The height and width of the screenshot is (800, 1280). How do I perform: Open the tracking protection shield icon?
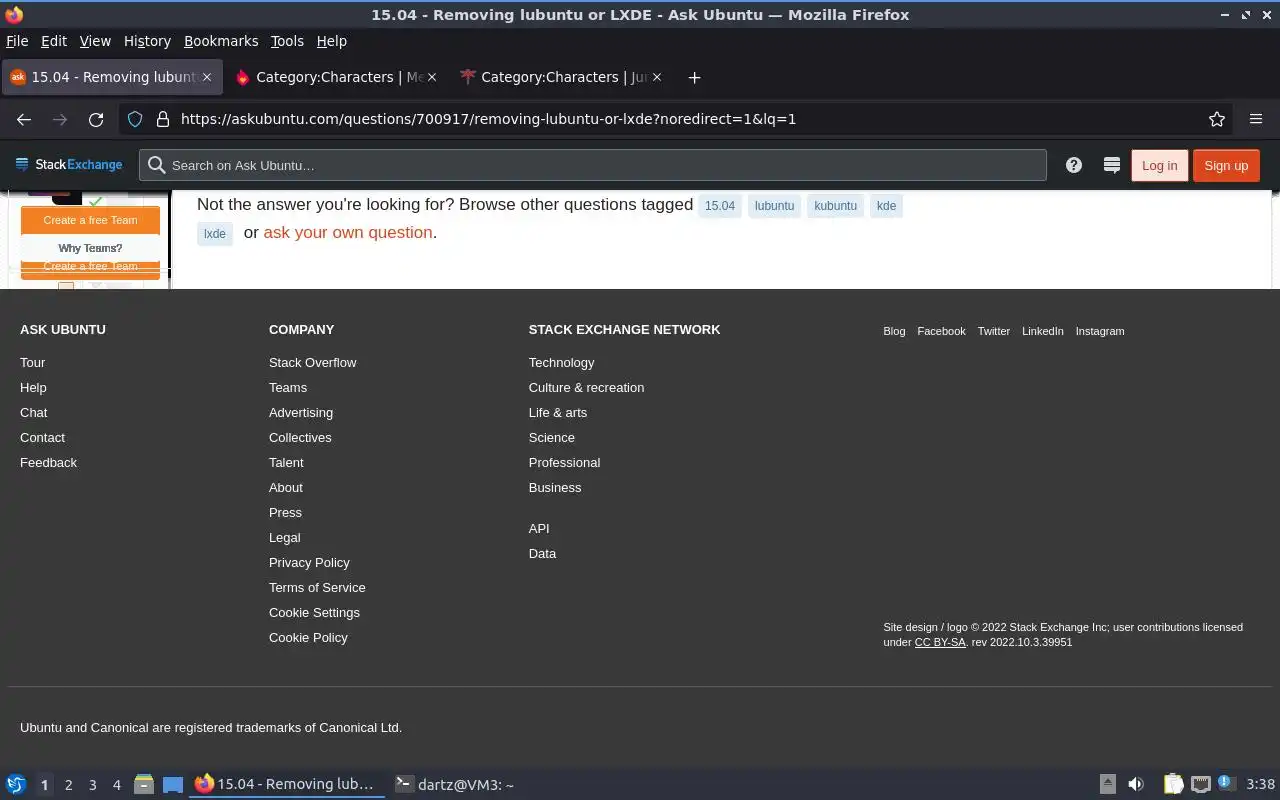point(135,119)
